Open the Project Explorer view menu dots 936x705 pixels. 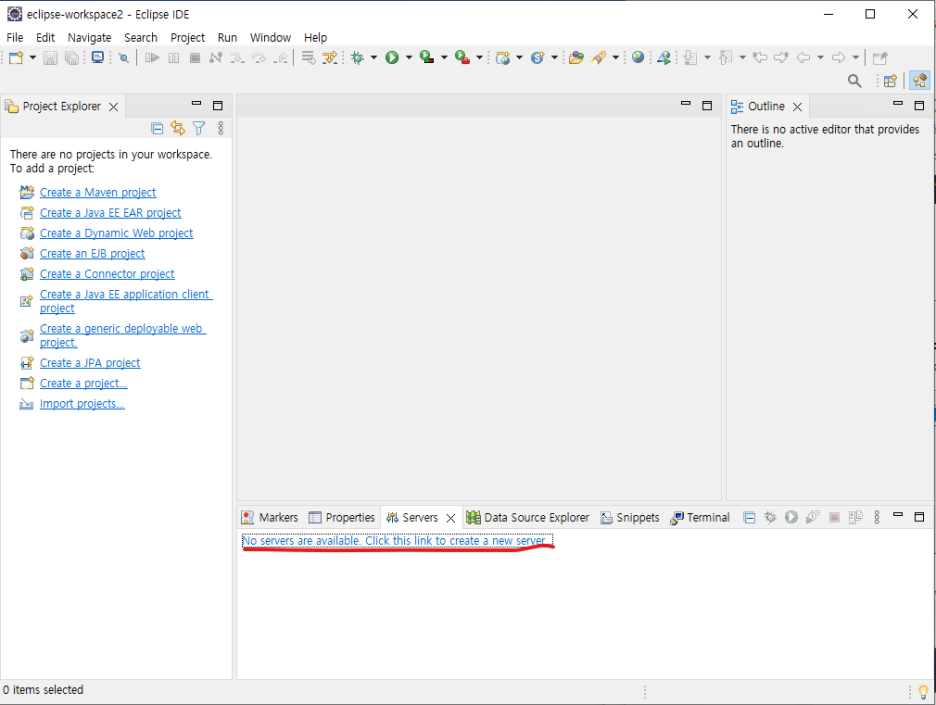221,128
